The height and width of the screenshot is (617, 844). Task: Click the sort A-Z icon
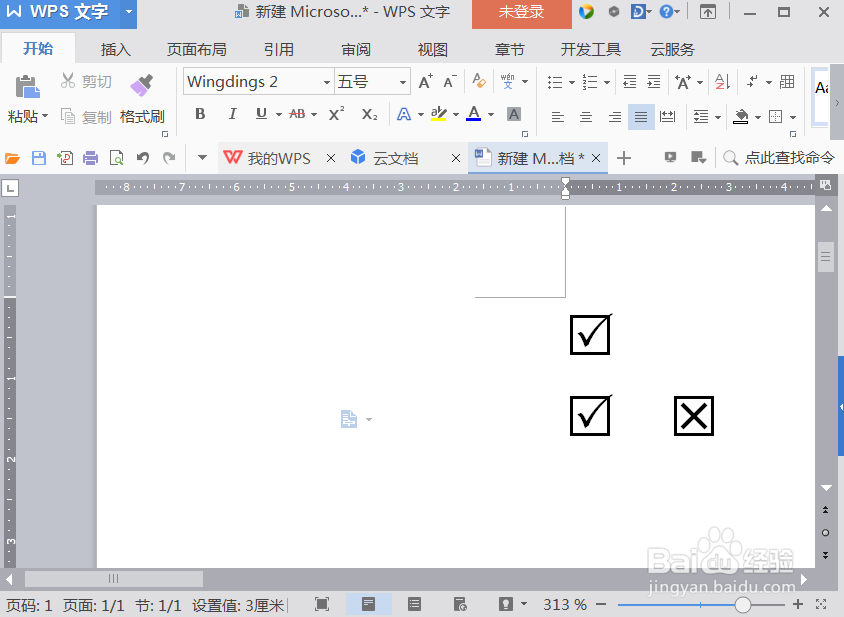pos(722,82)
